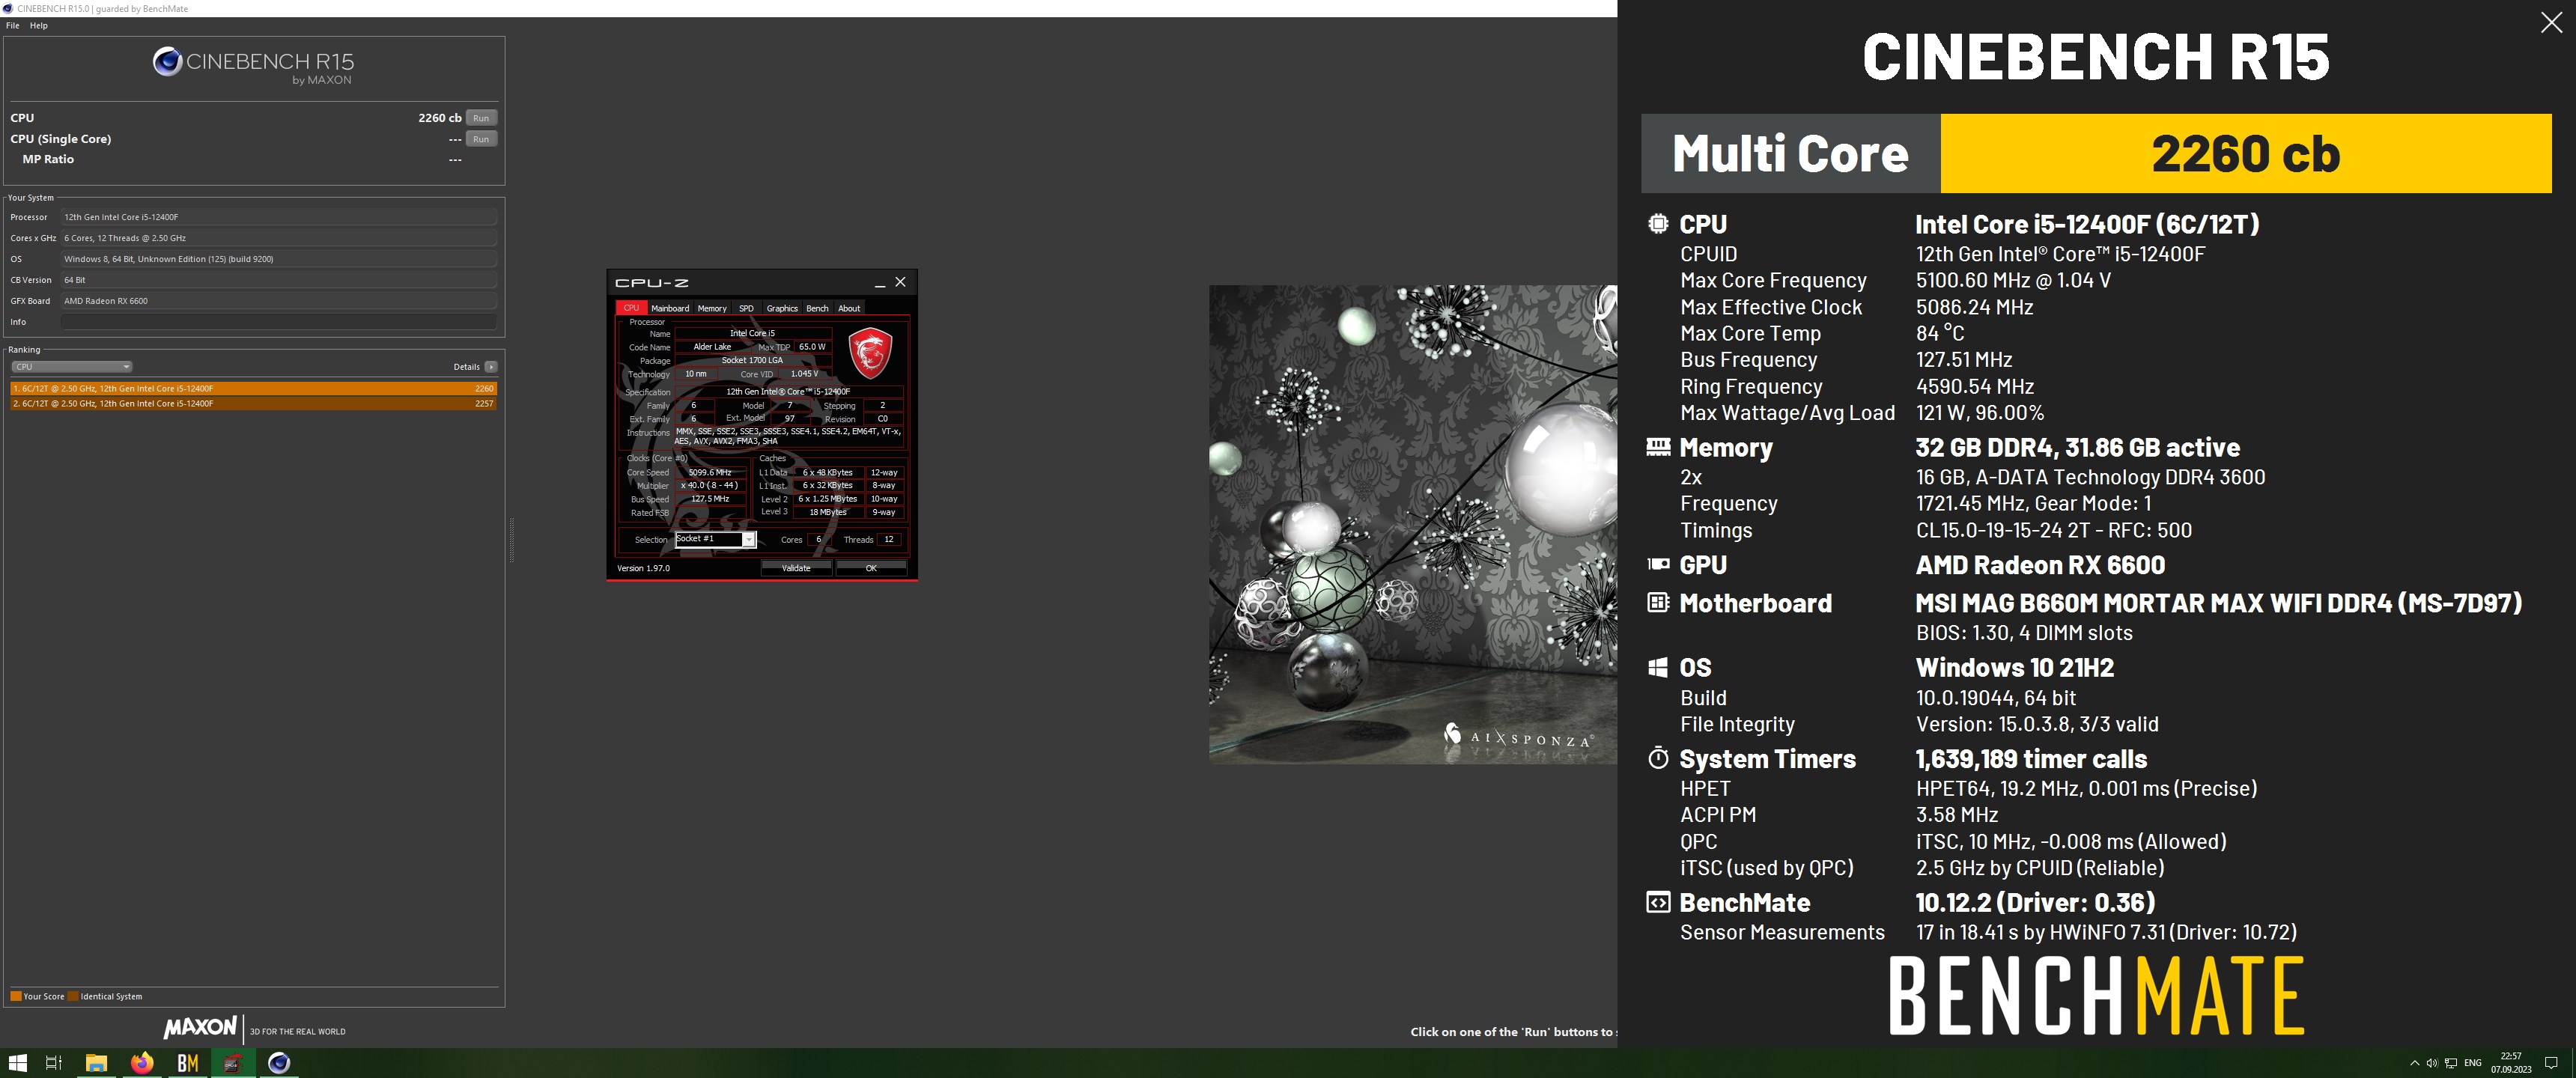Expand ranking Details arrow button
Image resolution: width=2576 pixels, height=1078 pixels.
click(490, 367)
